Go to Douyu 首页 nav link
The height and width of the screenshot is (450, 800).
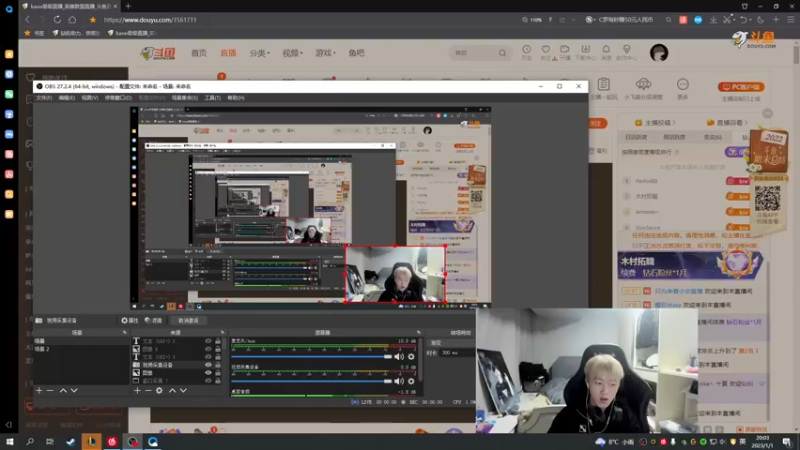pos(199,53)
